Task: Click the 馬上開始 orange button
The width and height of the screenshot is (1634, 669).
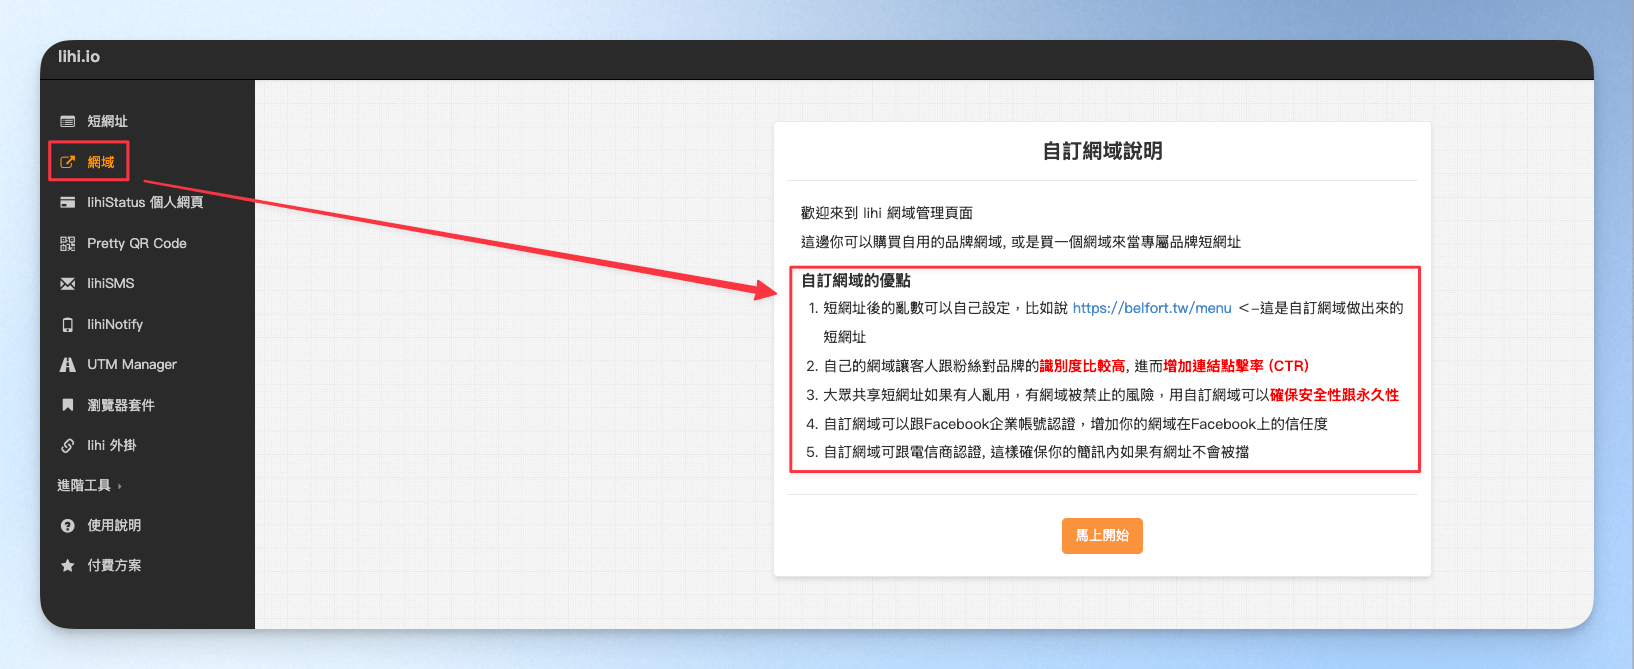Action: [x=1102, y=536]
